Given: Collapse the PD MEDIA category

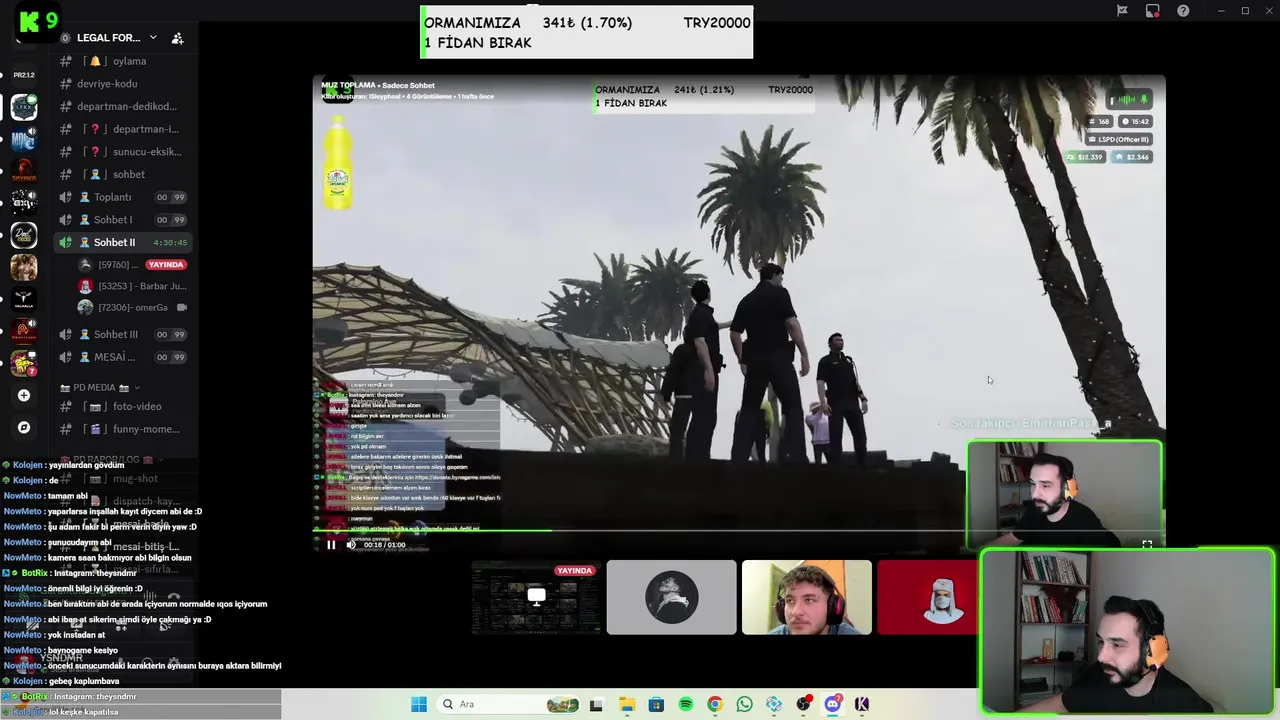Looking at the screenshot, I should tap(100, 387).
